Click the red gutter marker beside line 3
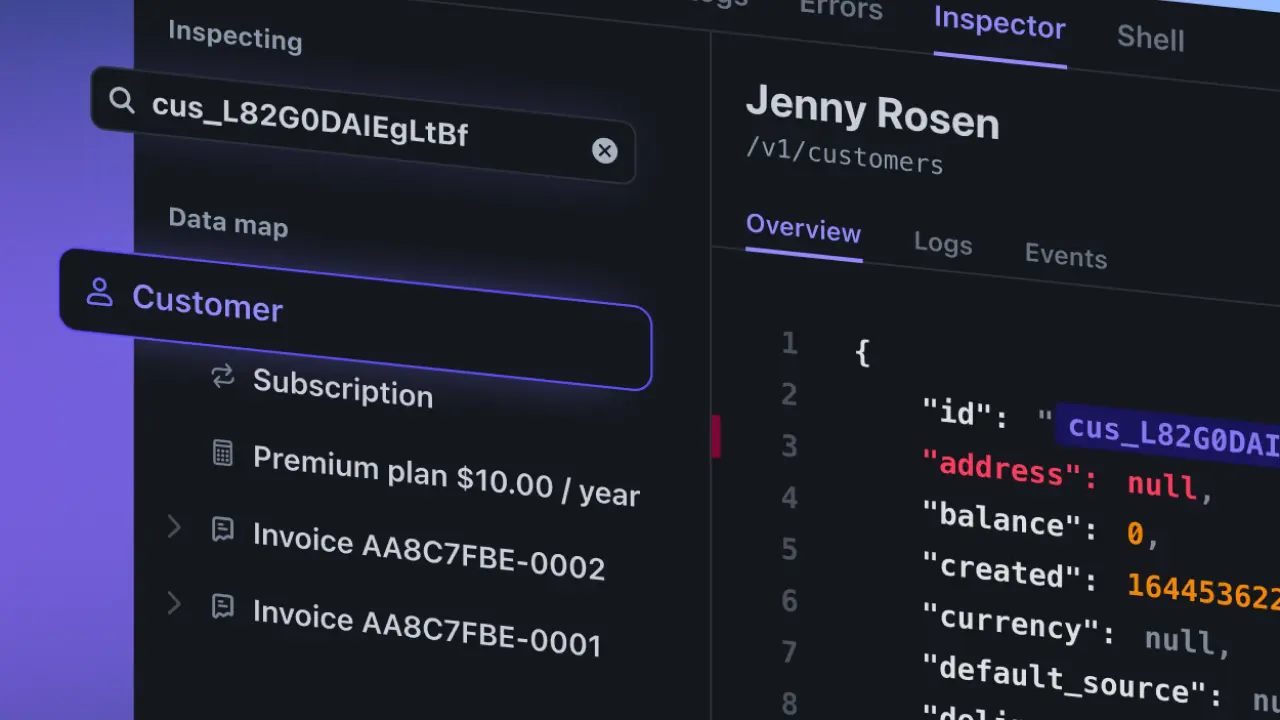This screenshot has height=720, width=1280. click(x=716, y=436)
